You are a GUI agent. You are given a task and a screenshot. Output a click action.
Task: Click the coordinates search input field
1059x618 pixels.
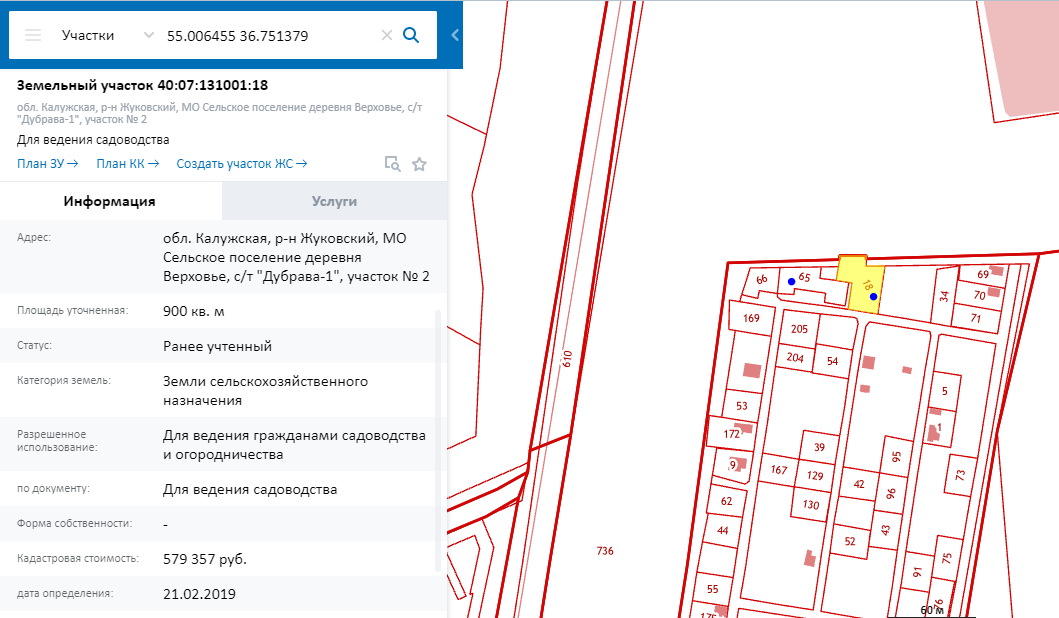pos(269,36)
